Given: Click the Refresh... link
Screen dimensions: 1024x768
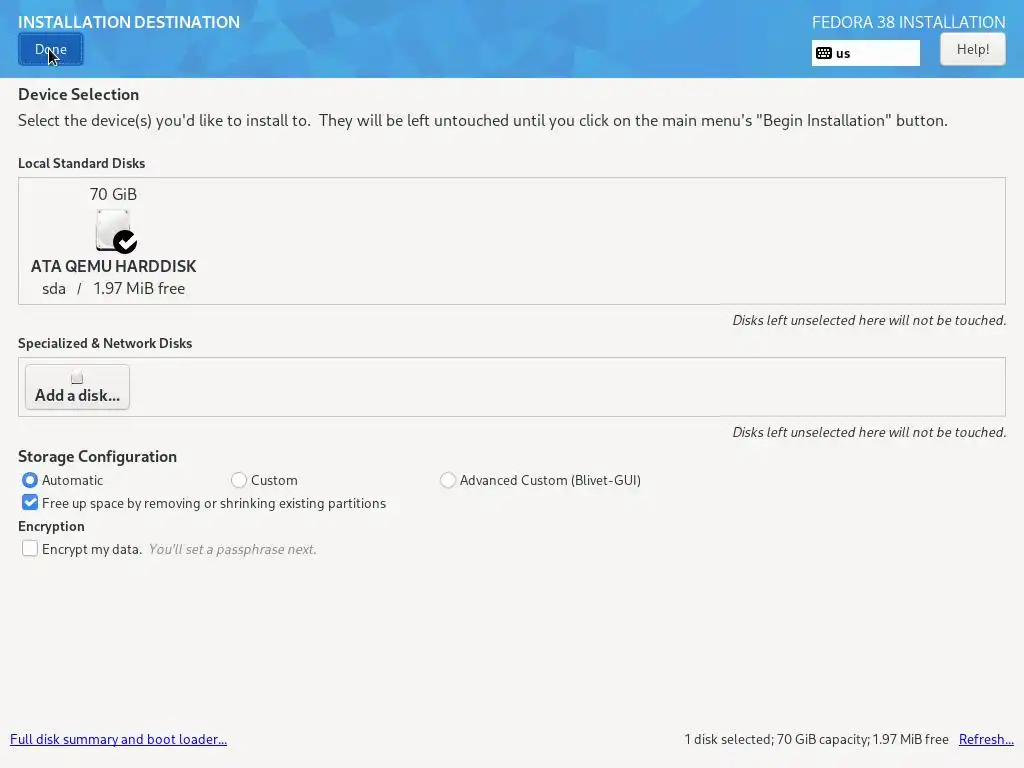Looking at the screenshot, I should coord(986,739).
